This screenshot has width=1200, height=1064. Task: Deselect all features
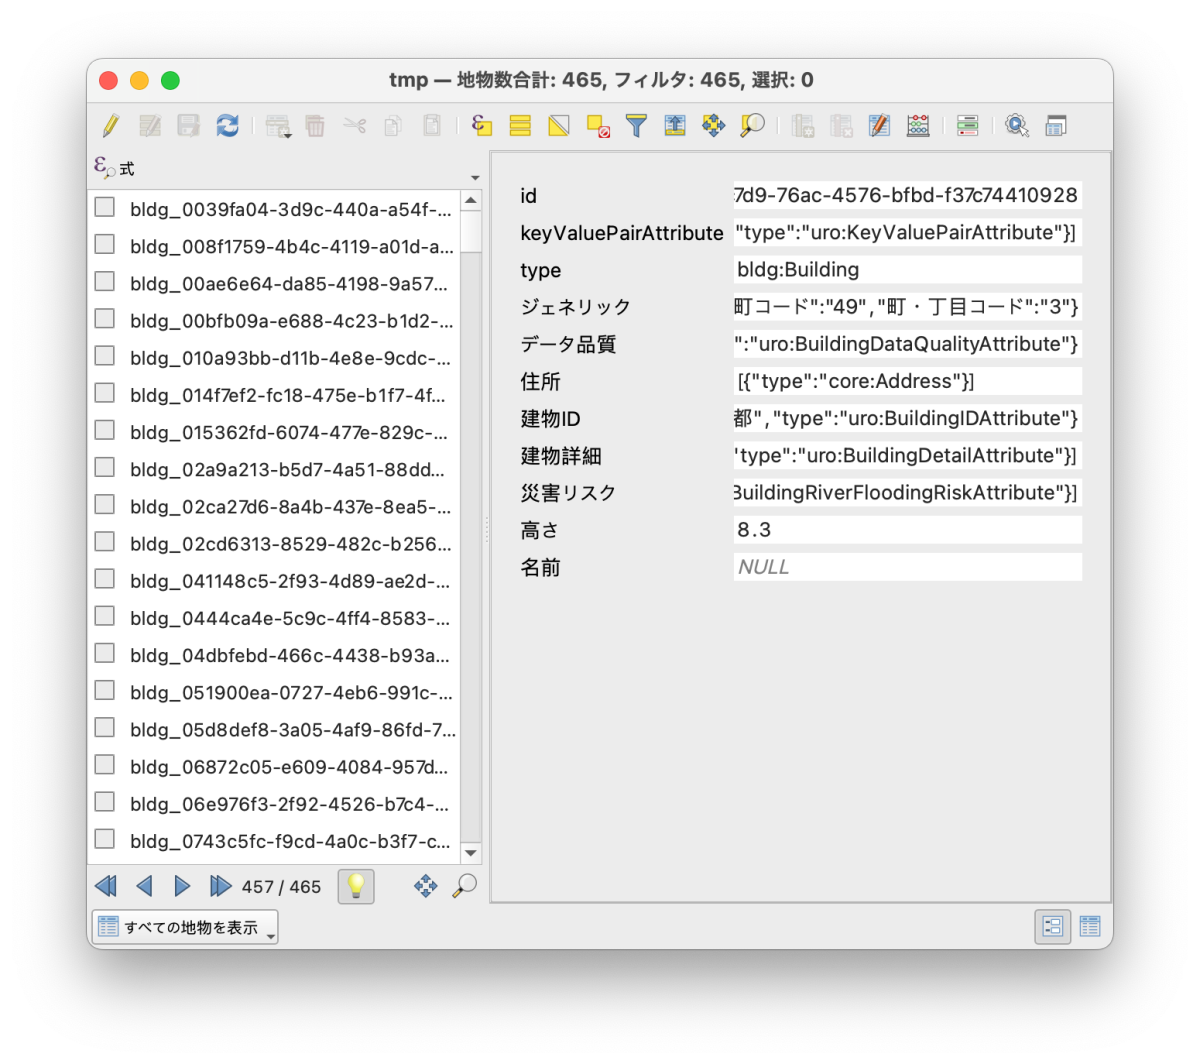599,125
